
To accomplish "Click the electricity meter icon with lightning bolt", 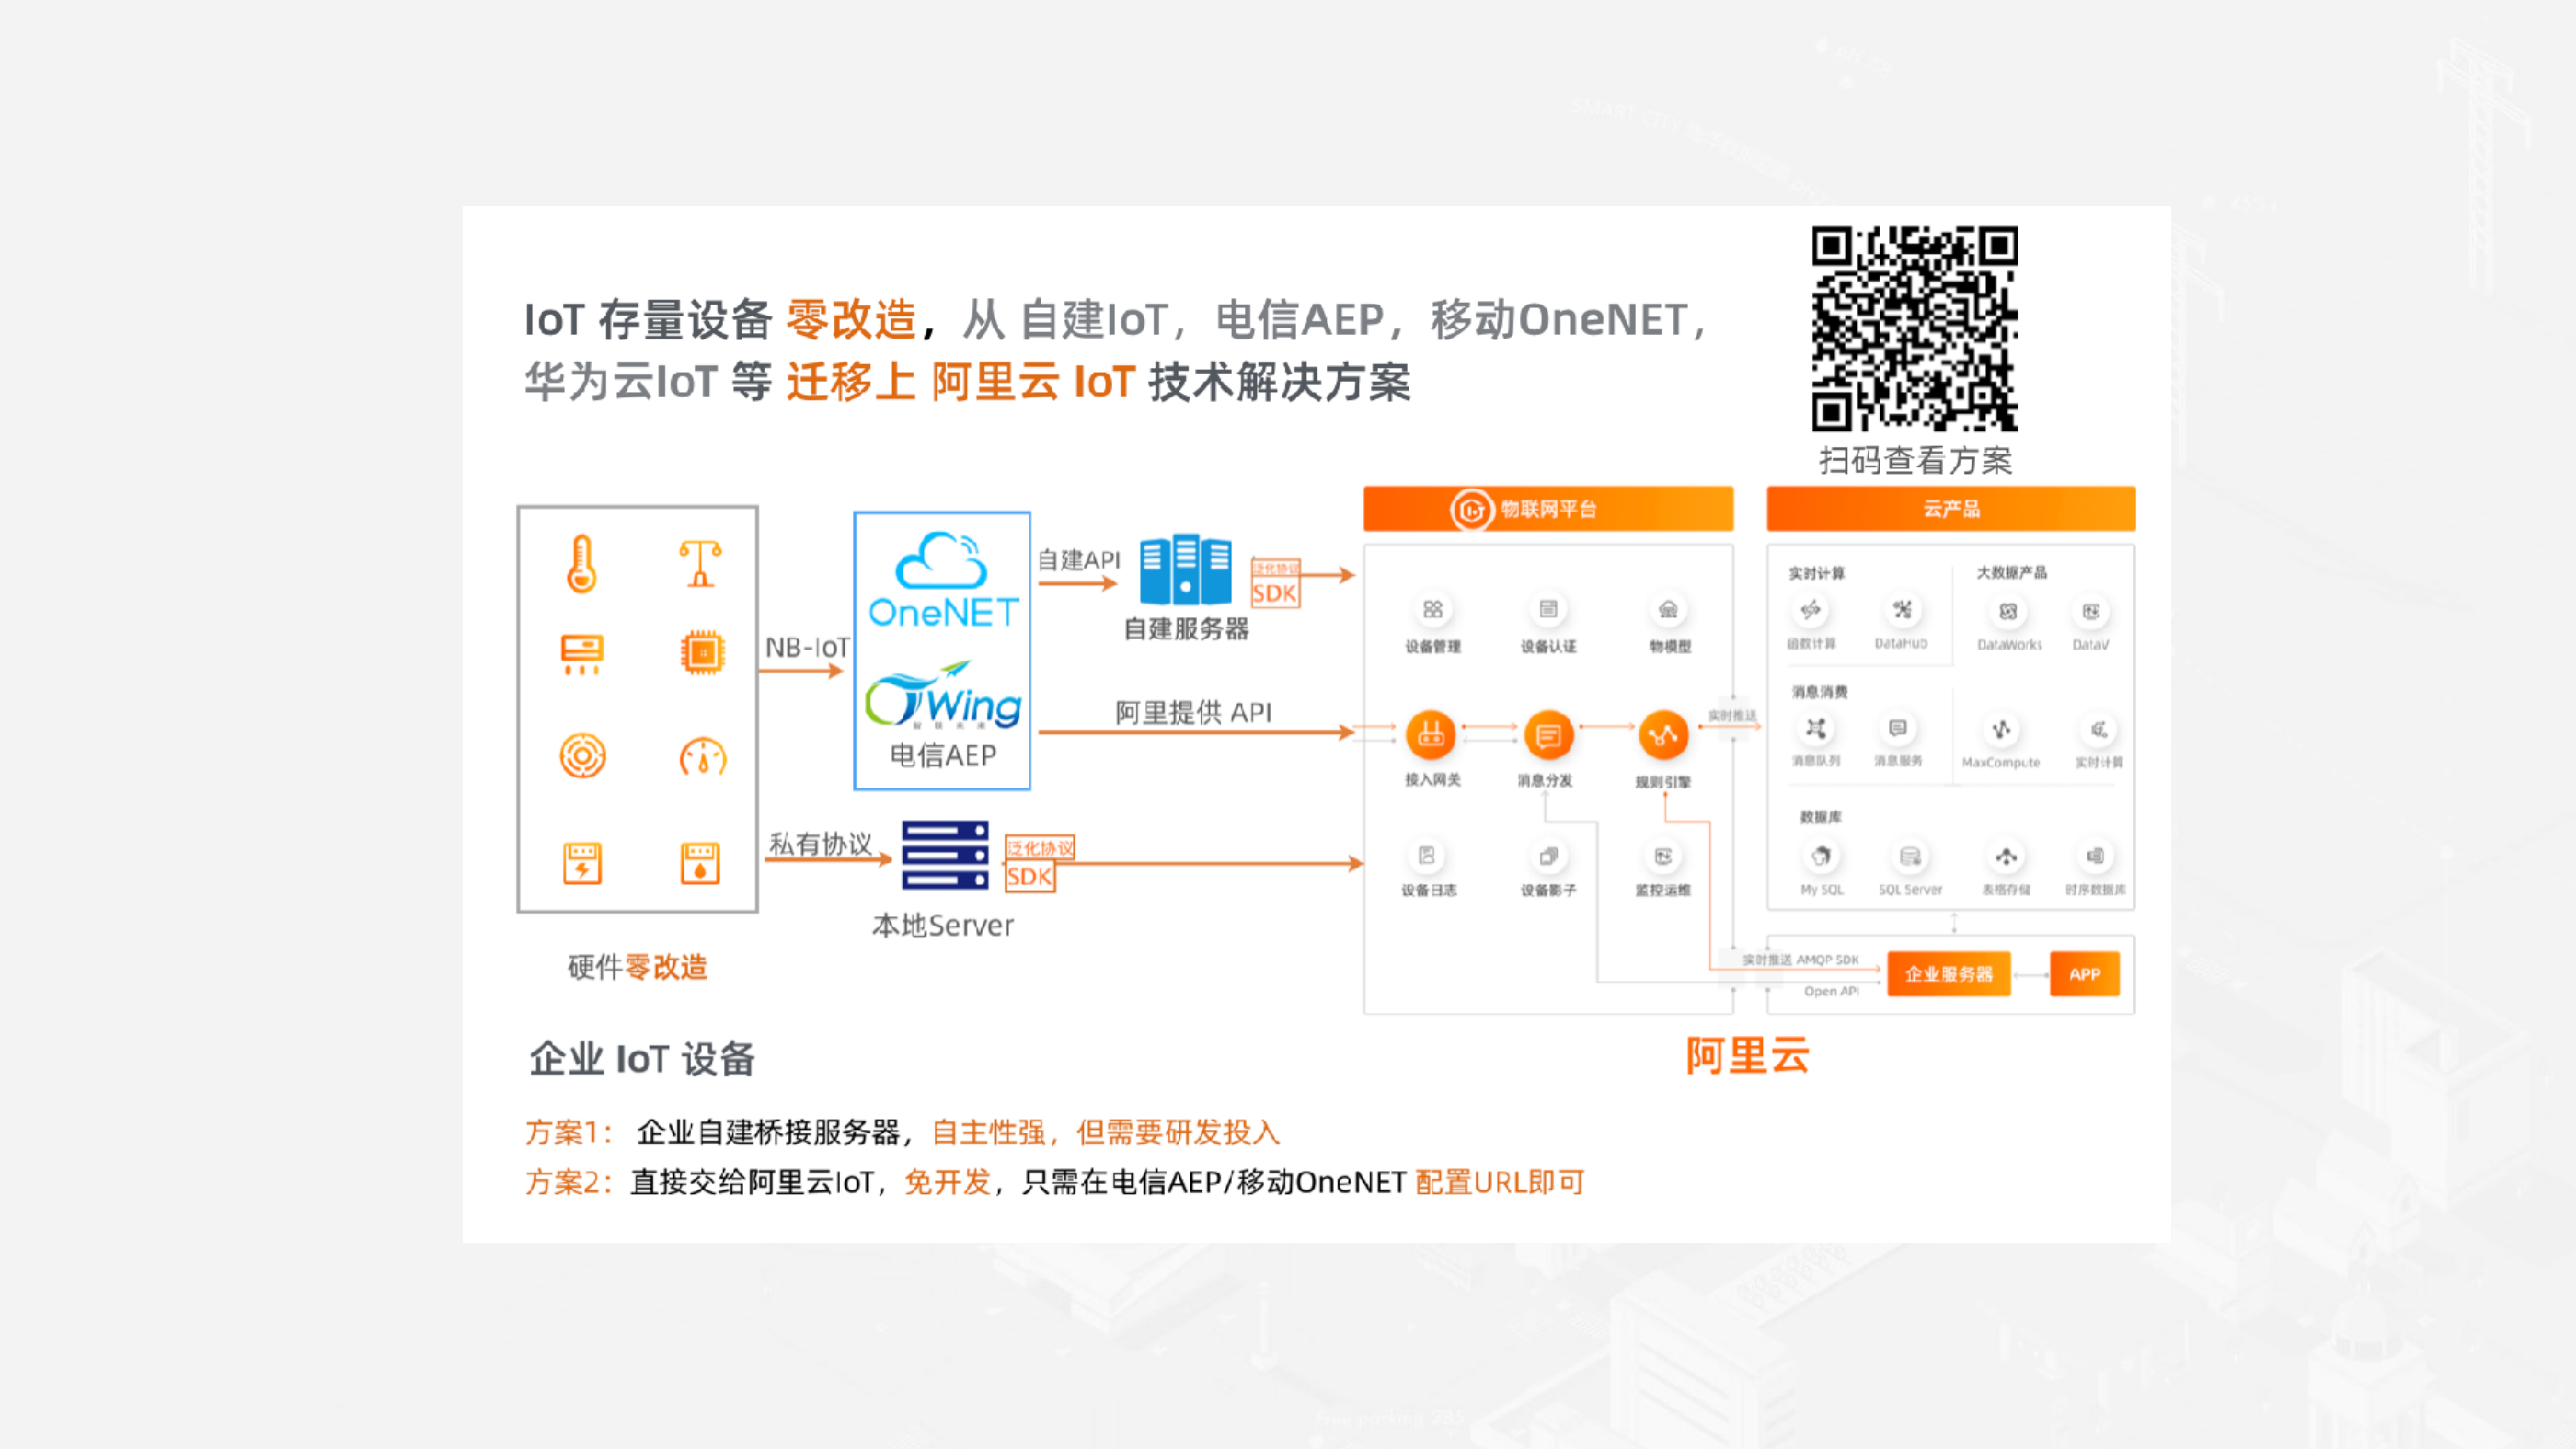I will point(582,863).
